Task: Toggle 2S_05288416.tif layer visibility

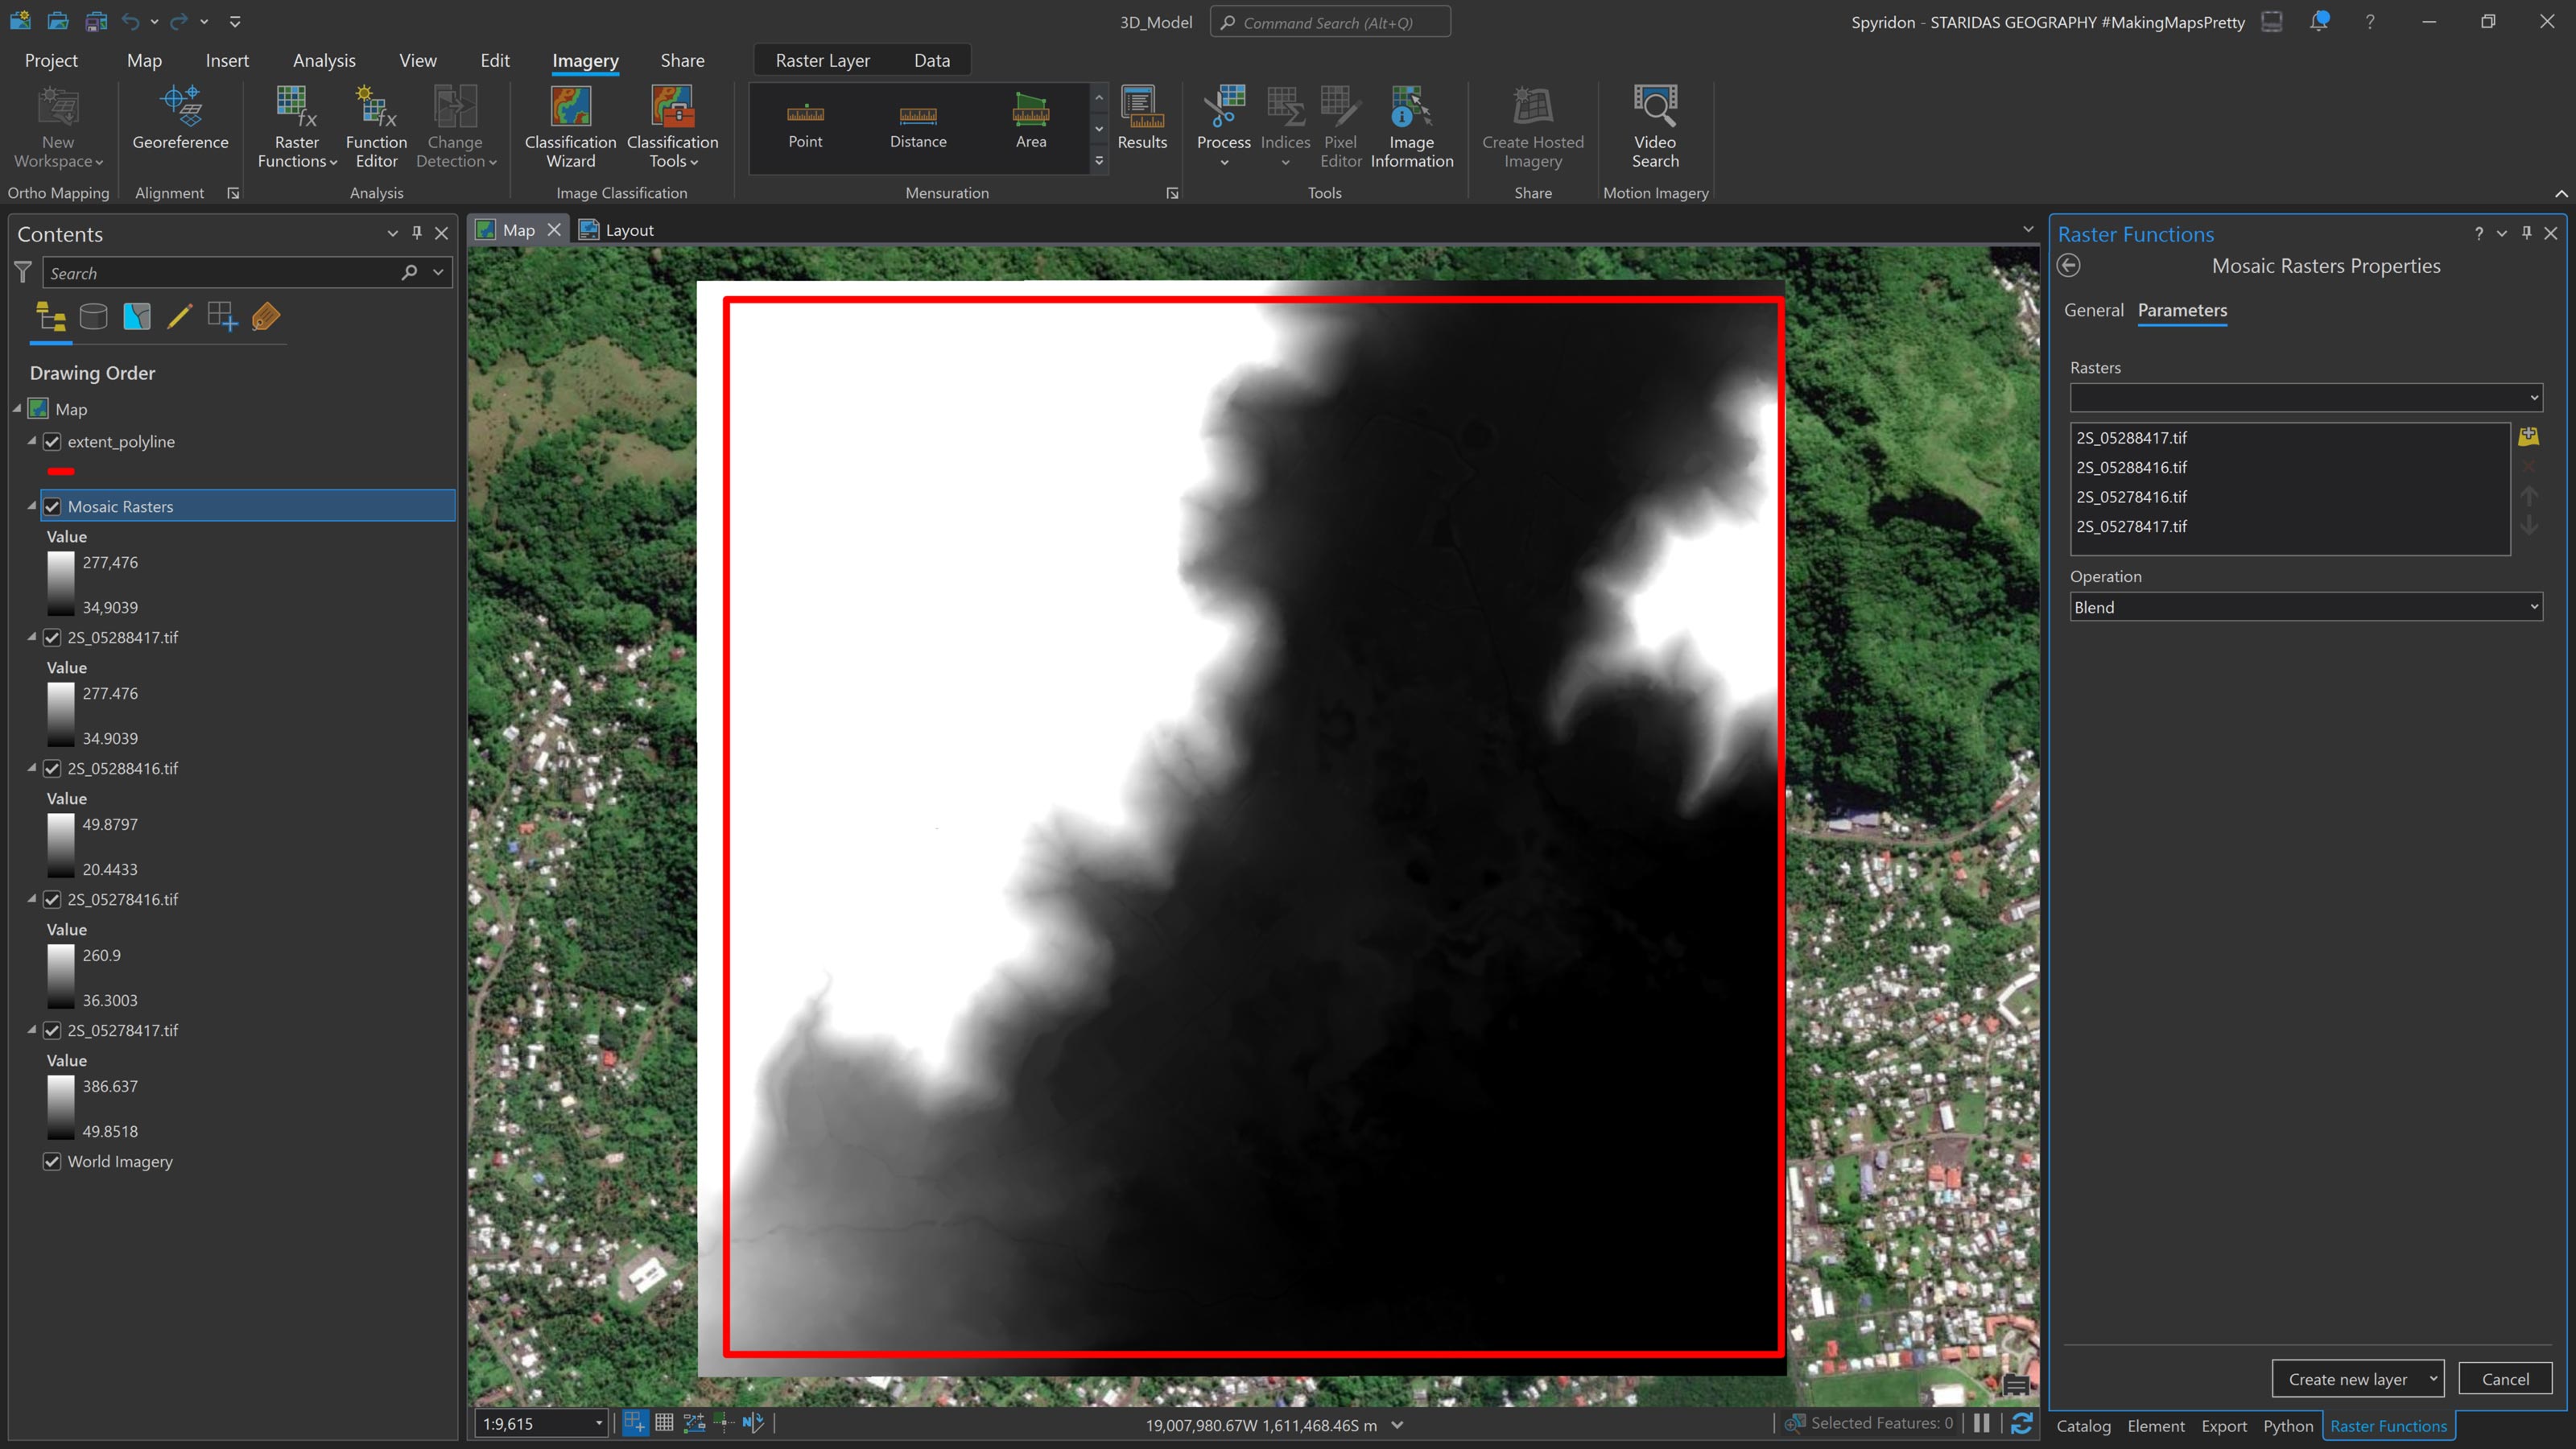Action: 52,769
